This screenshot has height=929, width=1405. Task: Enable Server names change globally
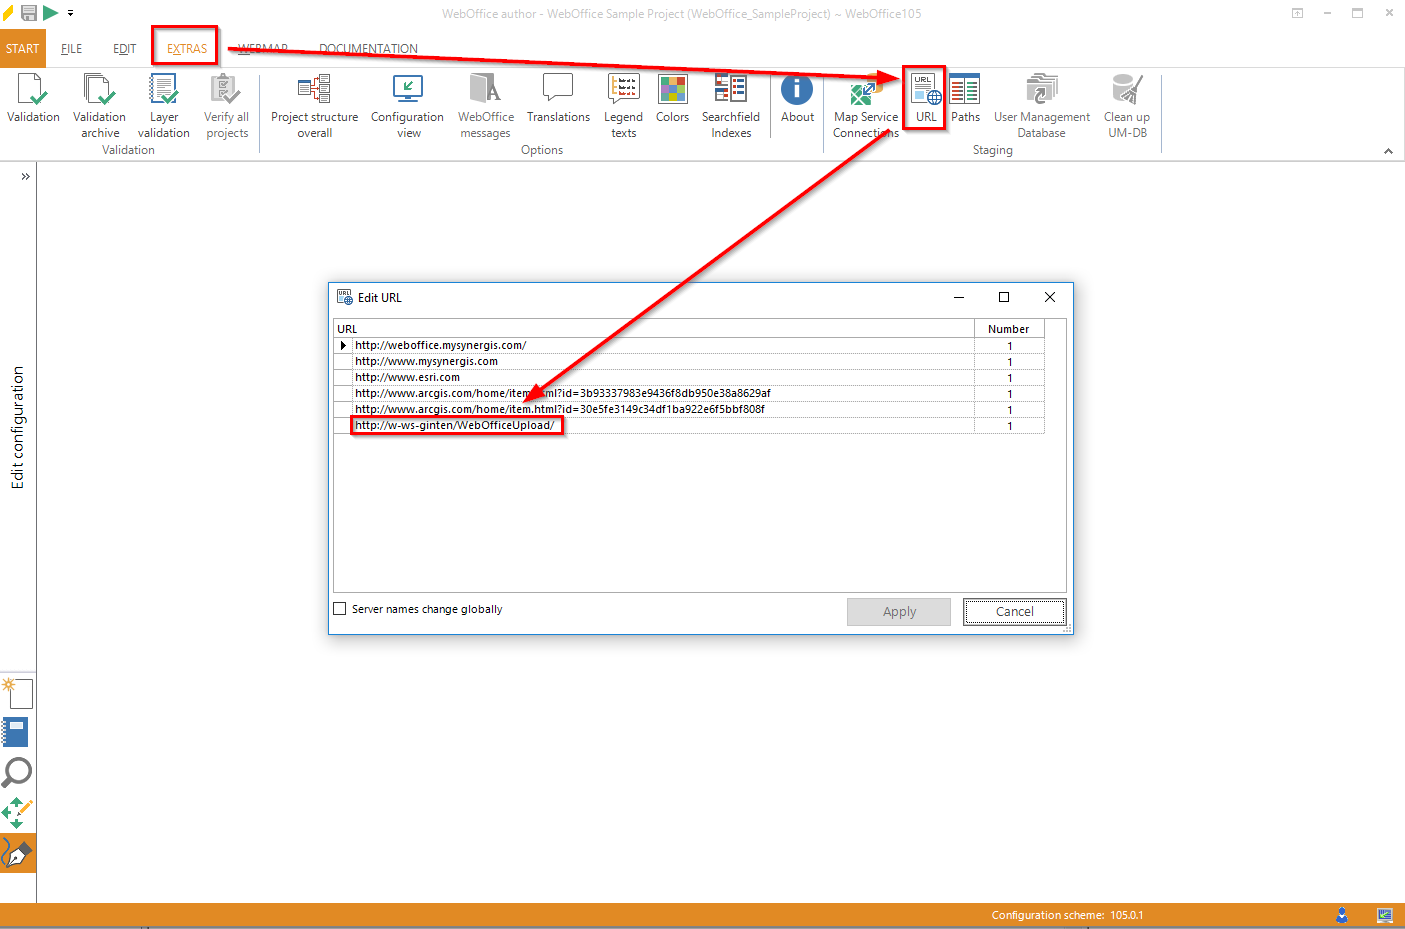coord(340,608)
